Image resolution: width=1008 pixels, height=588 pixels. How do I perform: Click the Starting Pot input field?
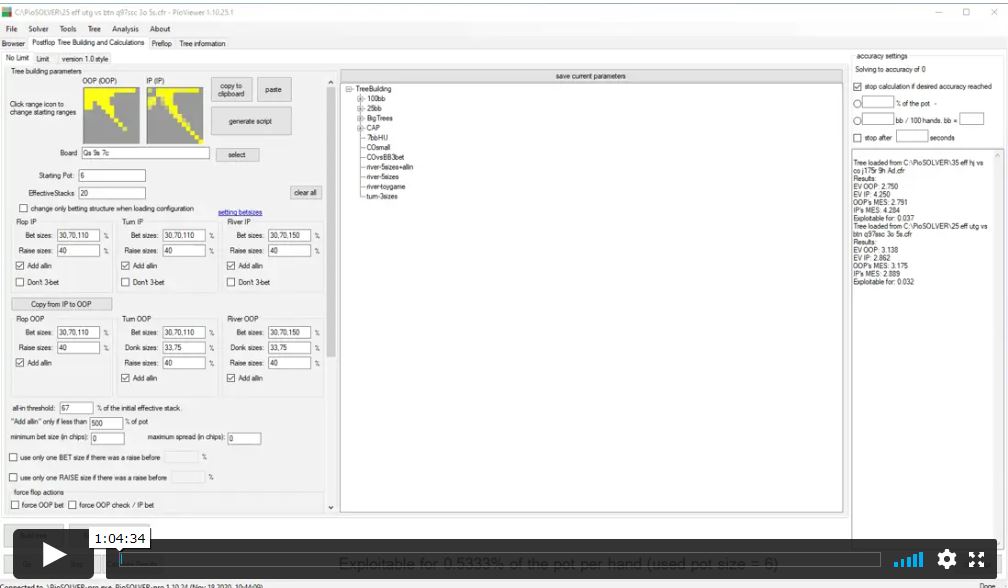pyautogui.click(x=112, y=175)
